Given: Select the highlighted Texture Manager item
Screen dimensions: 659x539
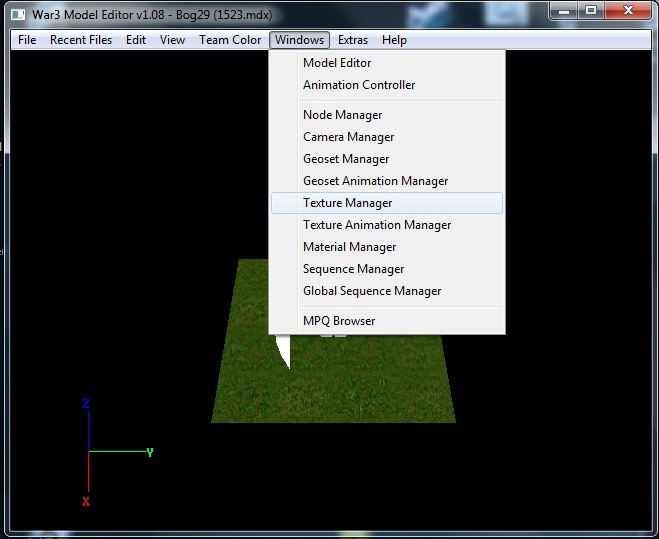Looking at the screenshot, I should [387, 203].
